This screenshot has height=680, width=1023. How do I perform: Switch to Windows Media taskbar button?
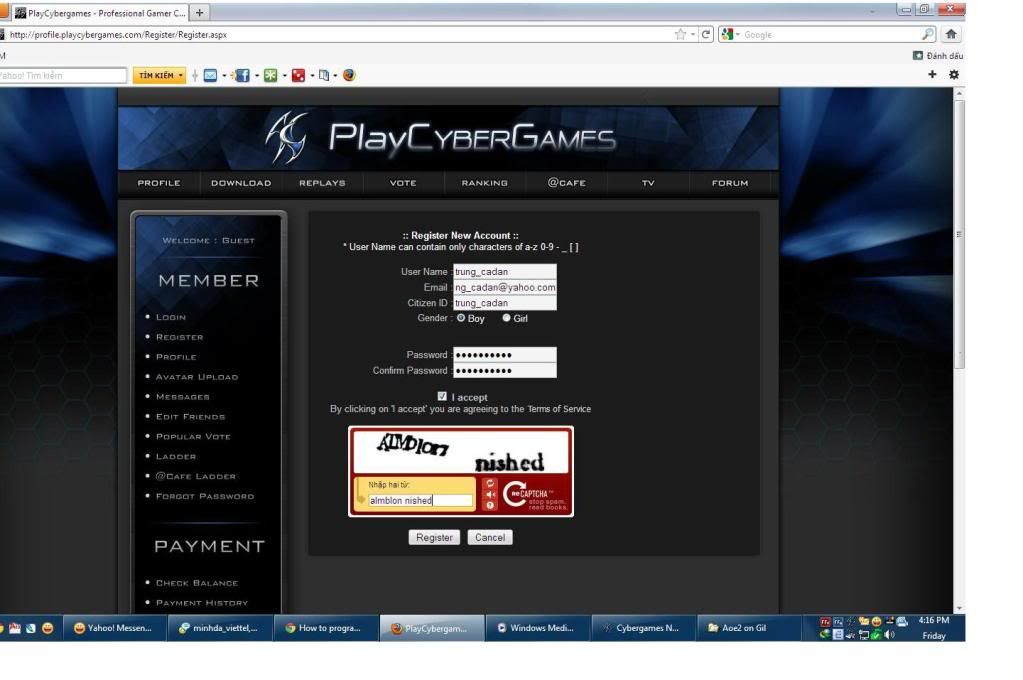pyautogui.click(x=538, y=628)
